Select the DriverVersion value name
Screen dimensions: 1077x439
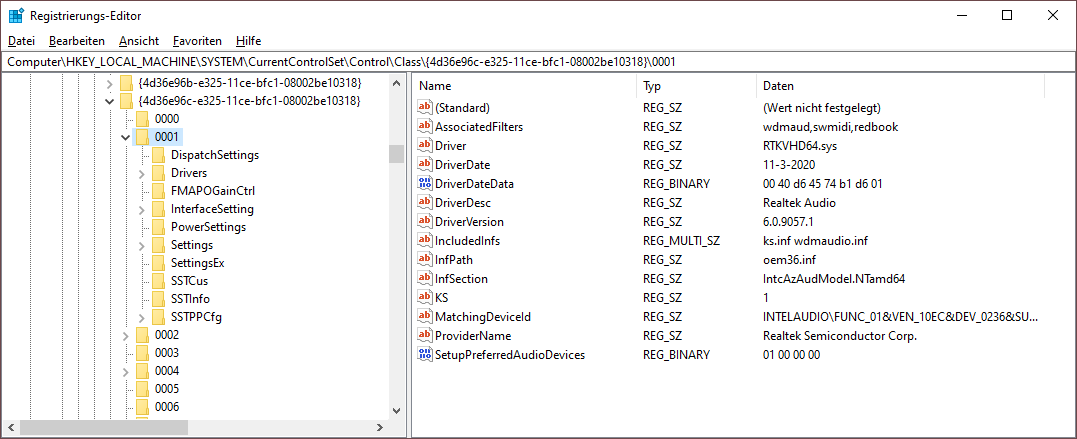(469, 222)
